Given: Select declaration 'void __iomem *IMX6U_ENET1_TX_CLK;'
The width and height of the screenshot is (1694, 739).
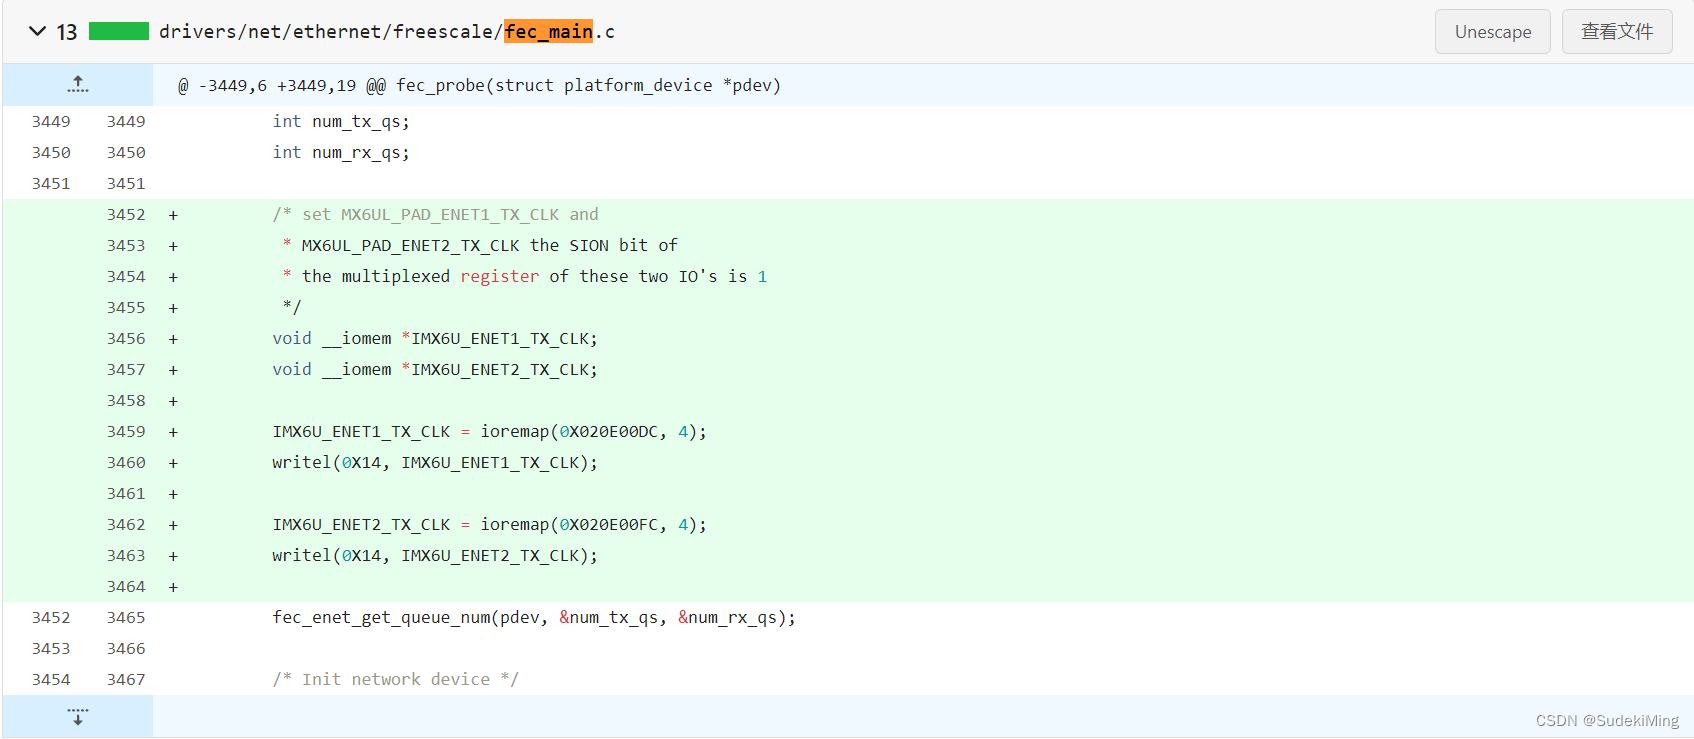Looking at the screenshot, I should (x=435, y=338).
